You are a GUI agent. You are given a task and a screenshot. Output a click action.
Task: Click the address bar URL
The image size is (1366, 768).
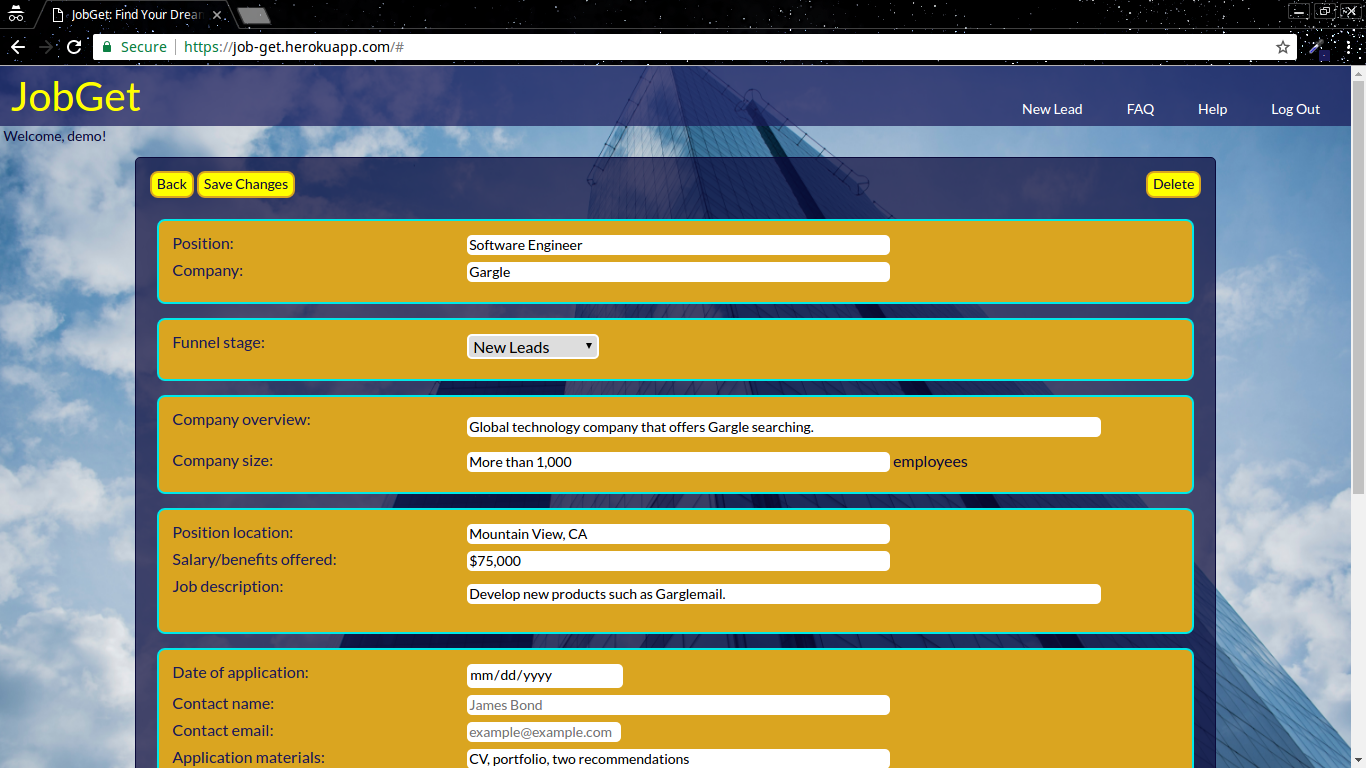293,47
